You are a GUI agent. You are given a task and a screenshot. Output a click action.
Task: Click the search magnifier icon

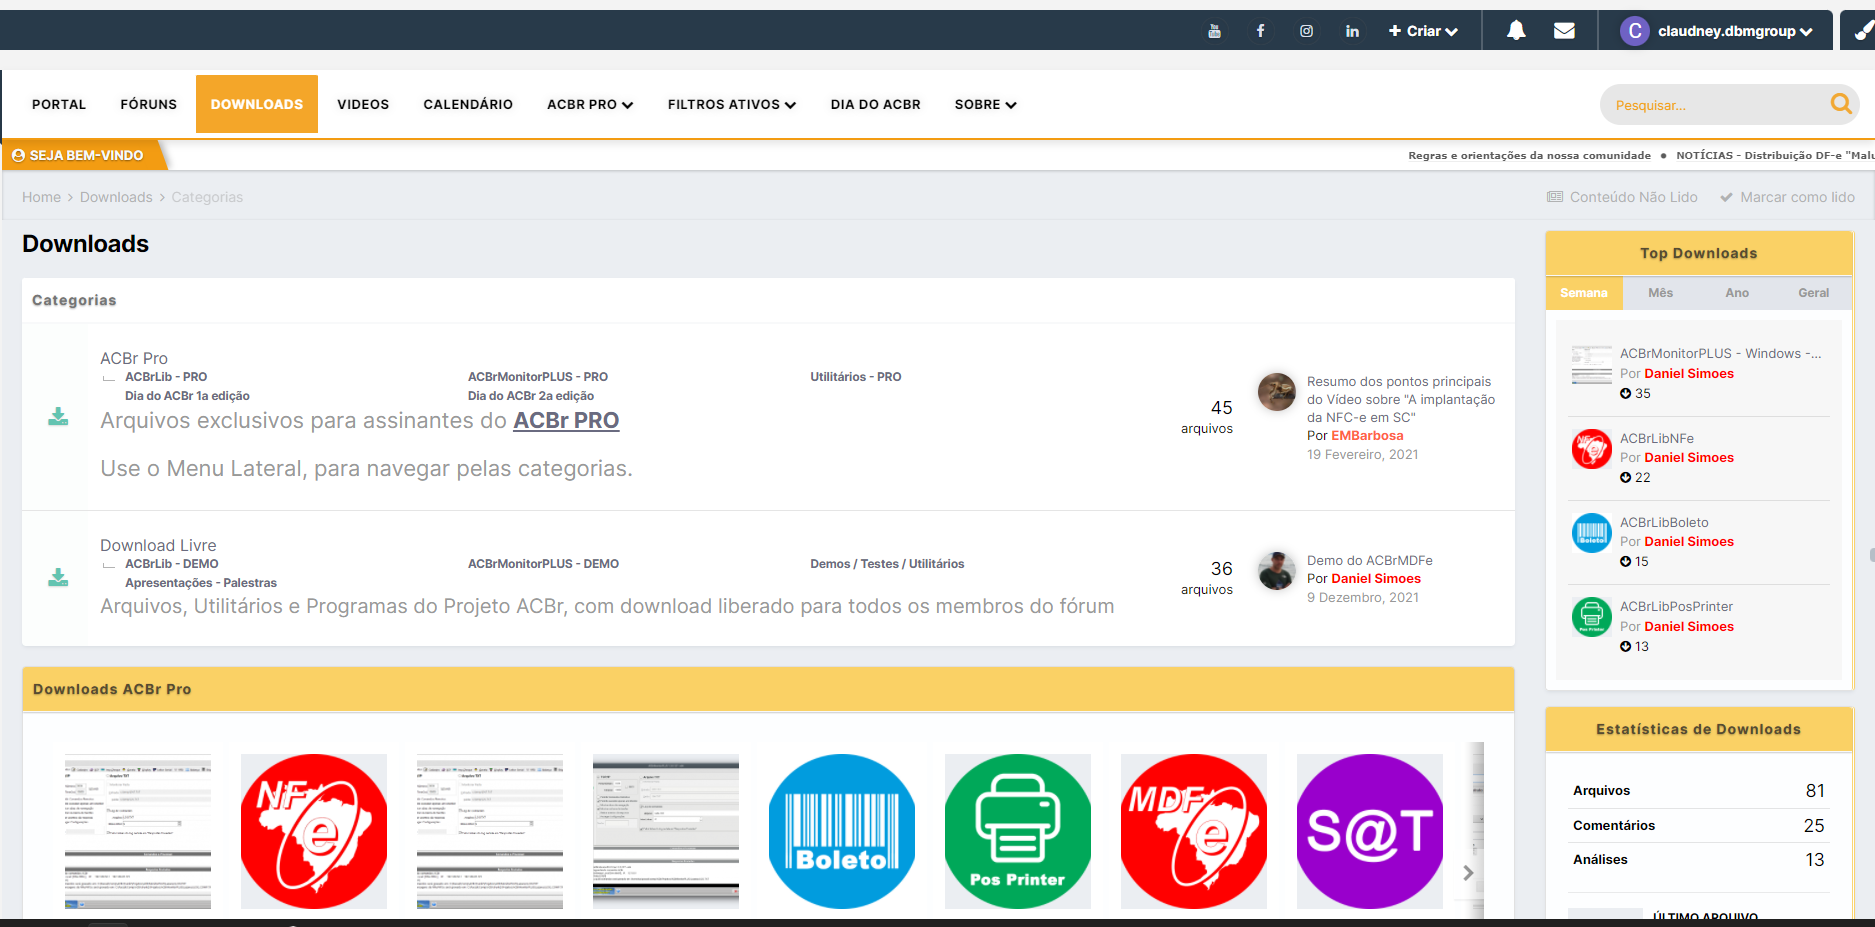click(1840, 103)
